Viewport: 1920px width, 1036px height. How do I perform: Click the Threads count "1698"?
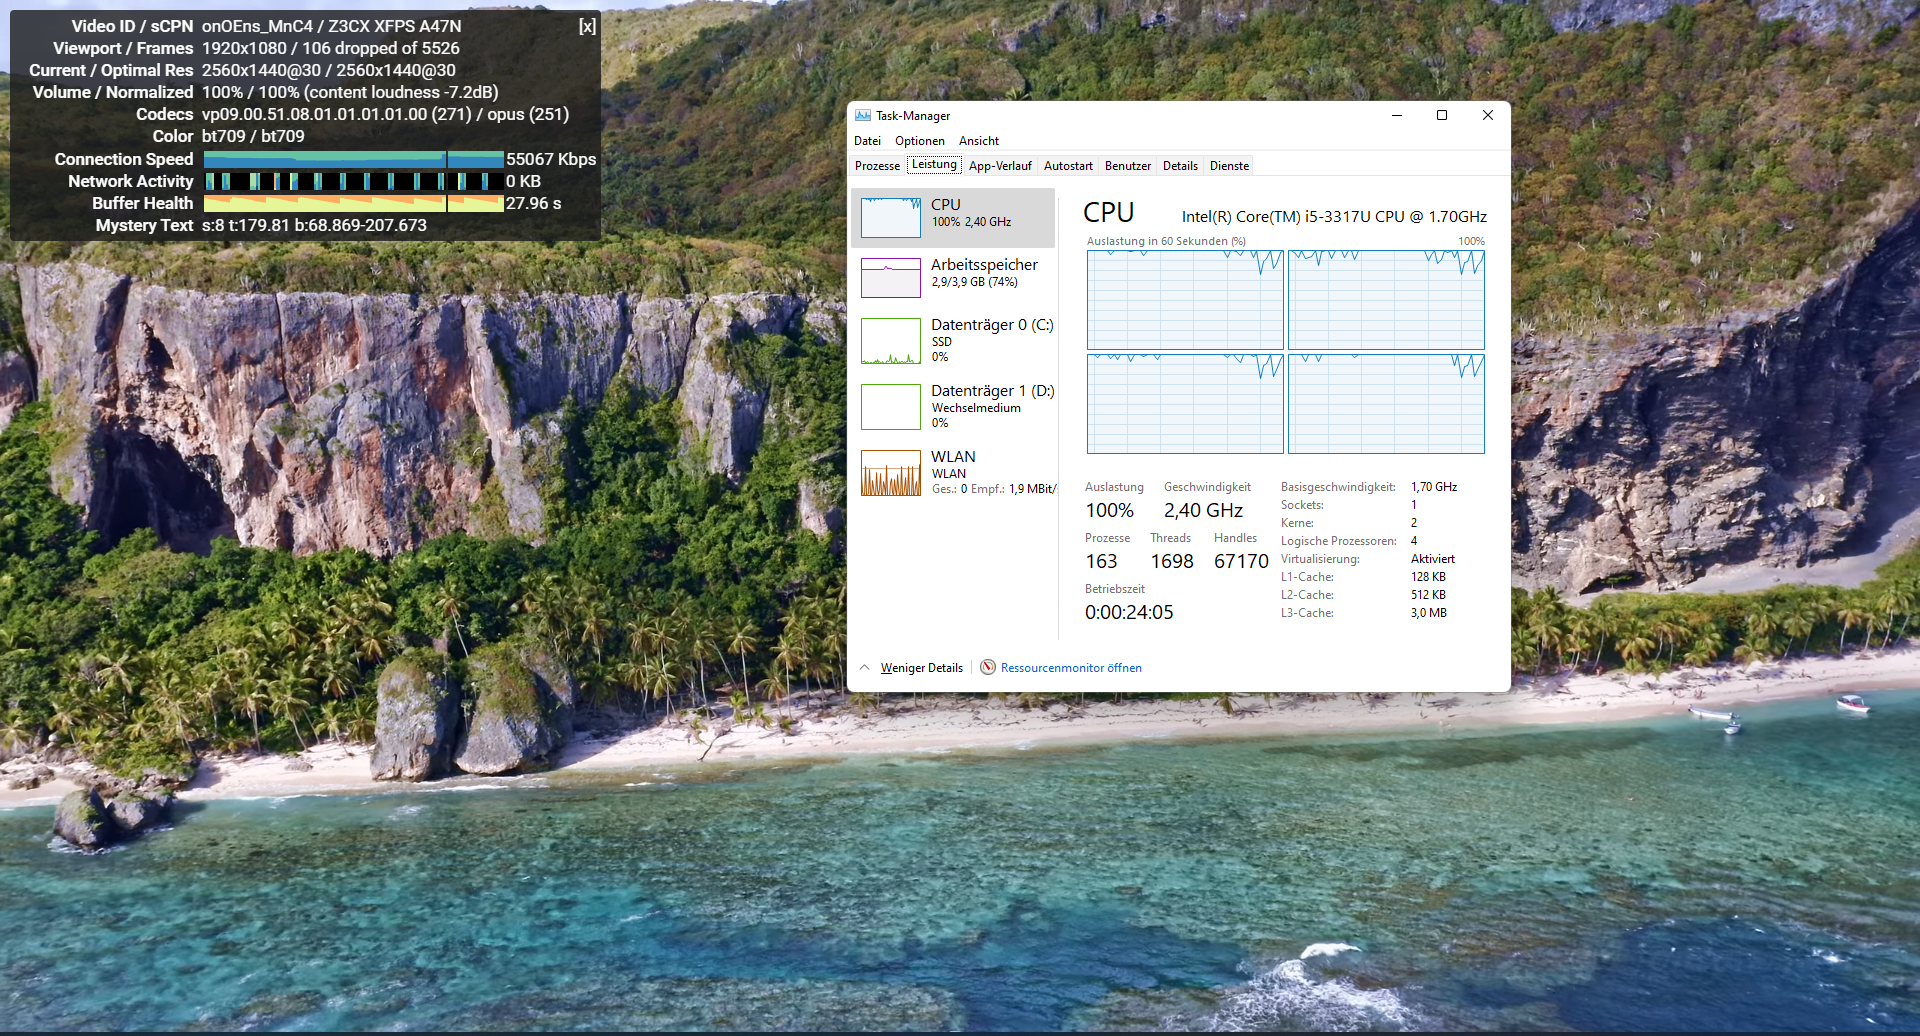pyautogui.click(x=1172, y=561)
